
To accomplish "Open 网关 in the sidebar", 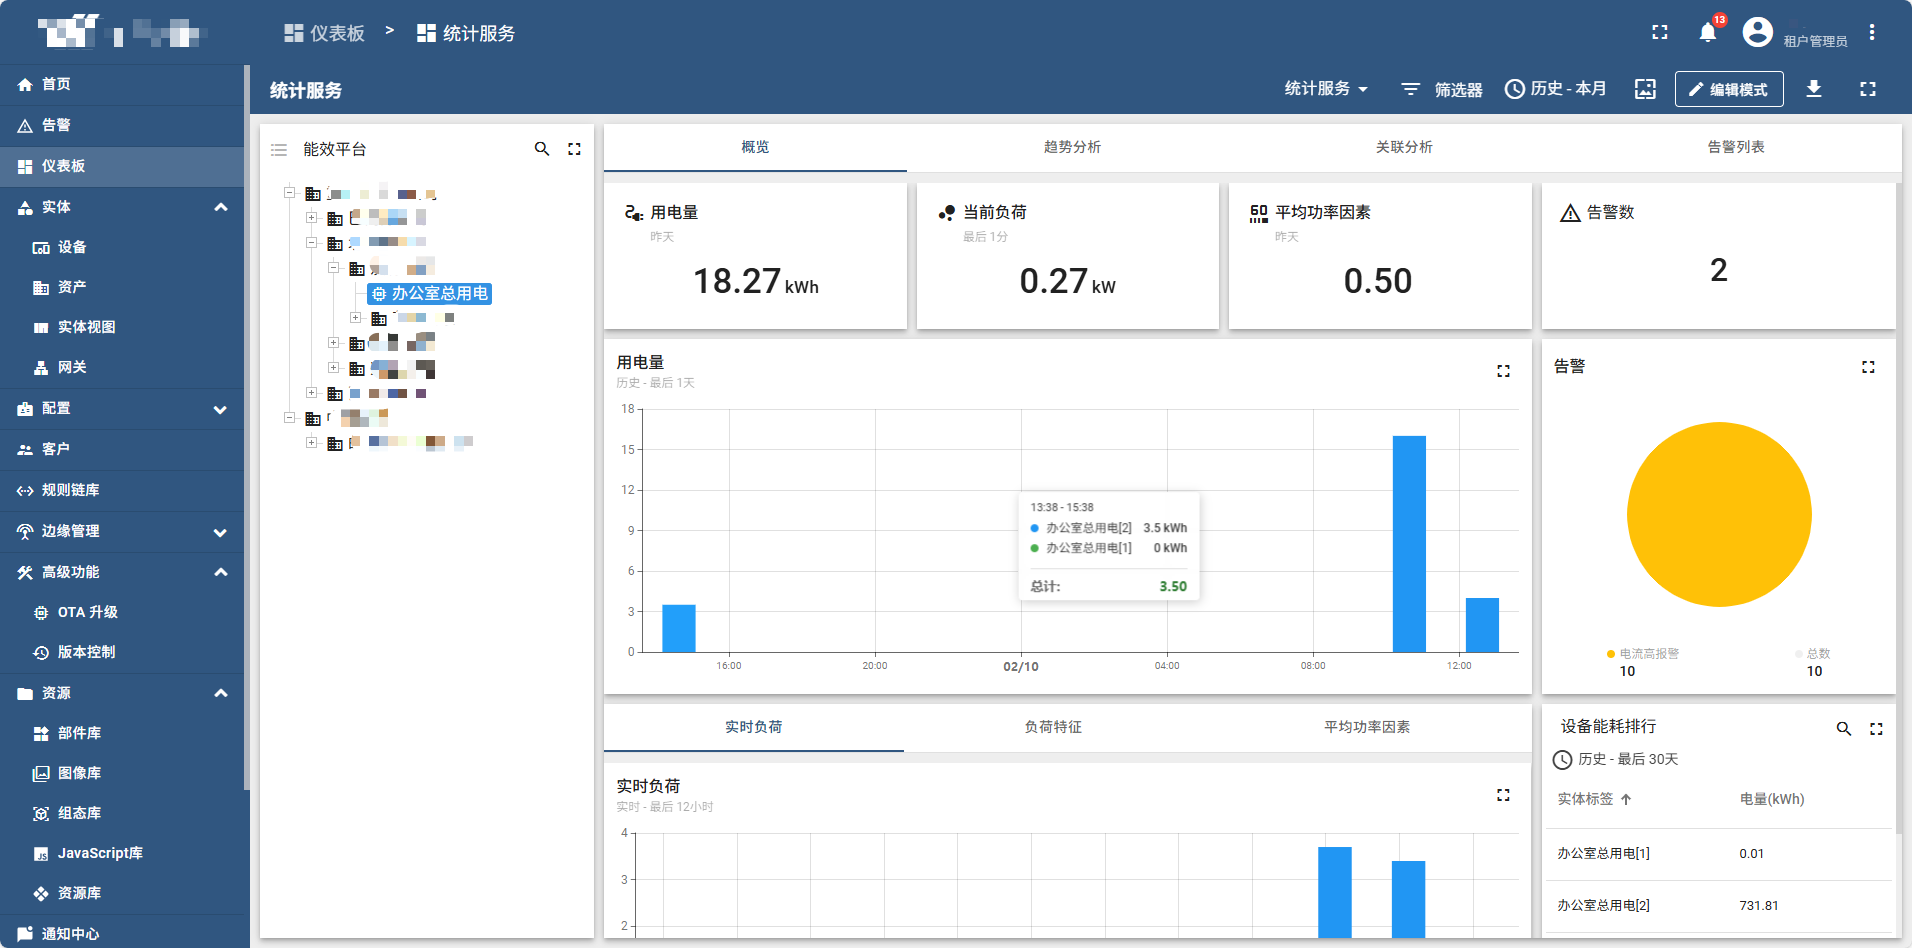I will (x=122, y=367).
